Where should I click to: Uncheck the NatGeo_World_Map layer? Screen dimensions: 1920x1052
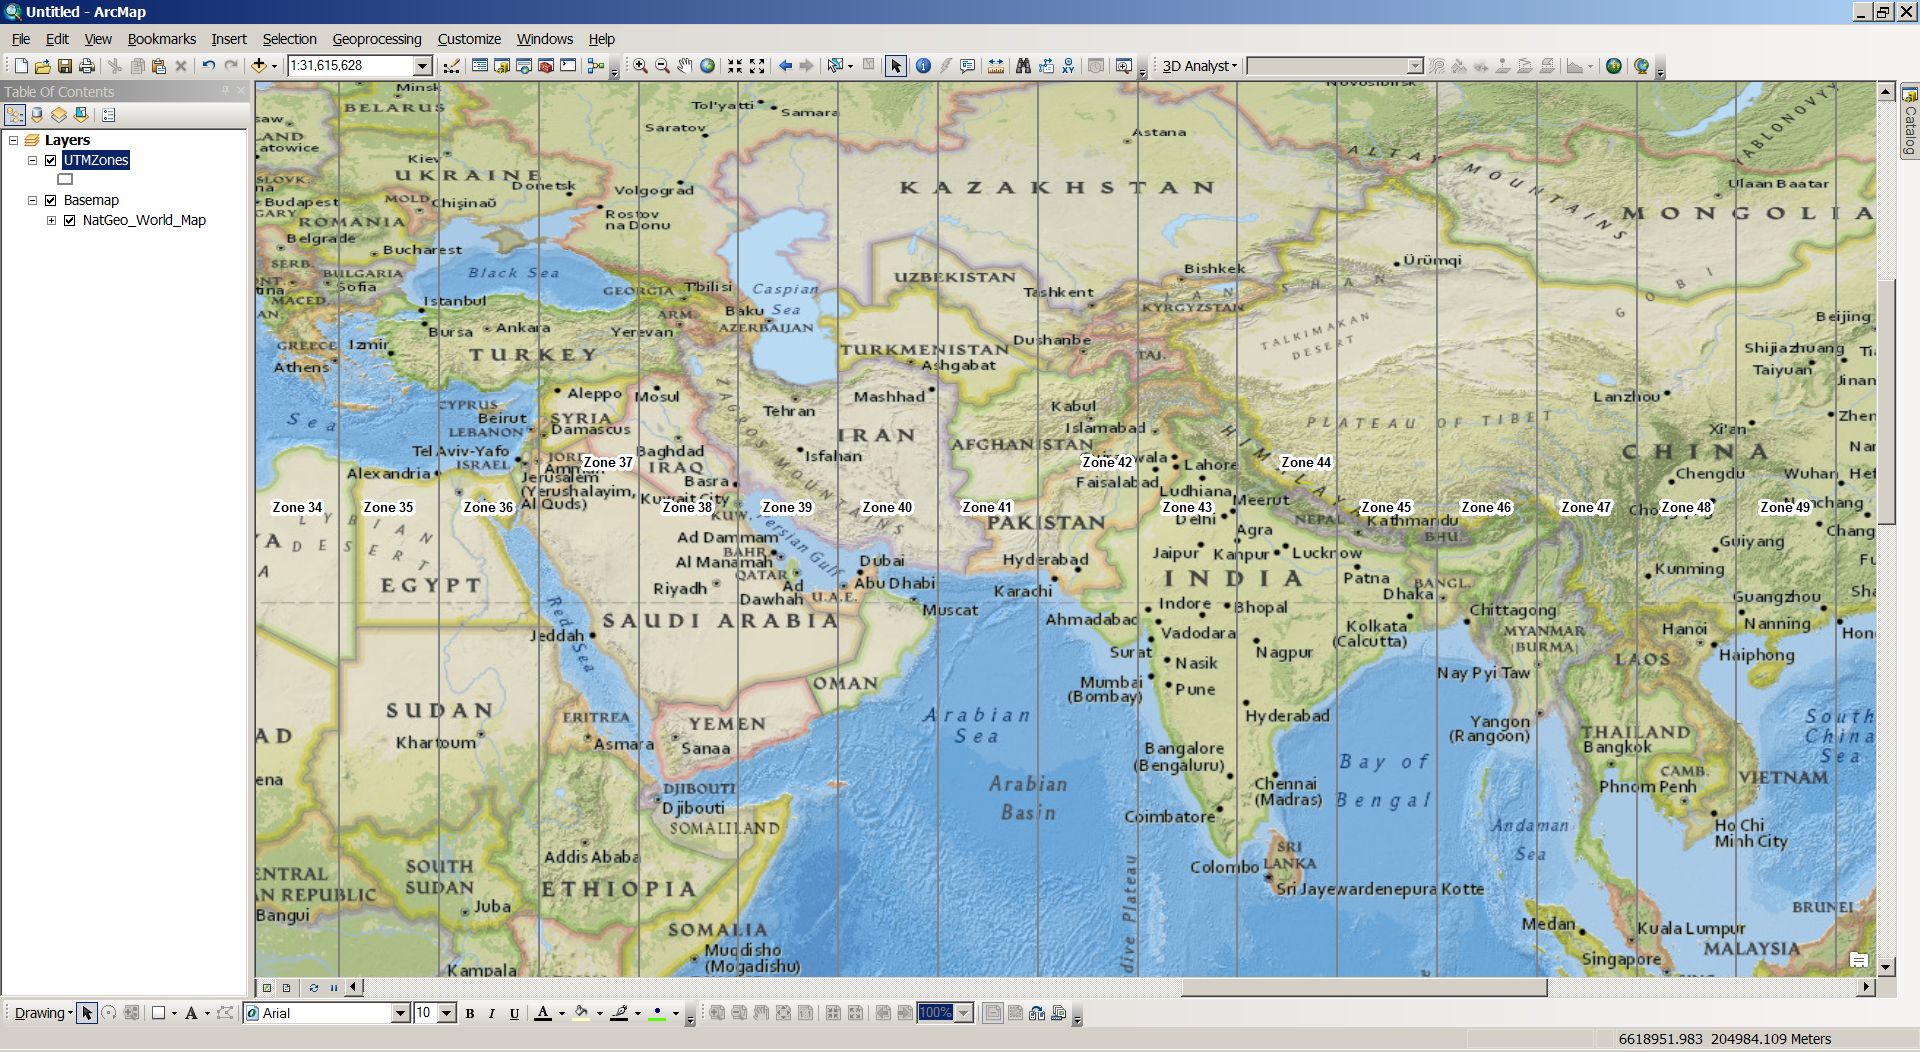point(70,220)
